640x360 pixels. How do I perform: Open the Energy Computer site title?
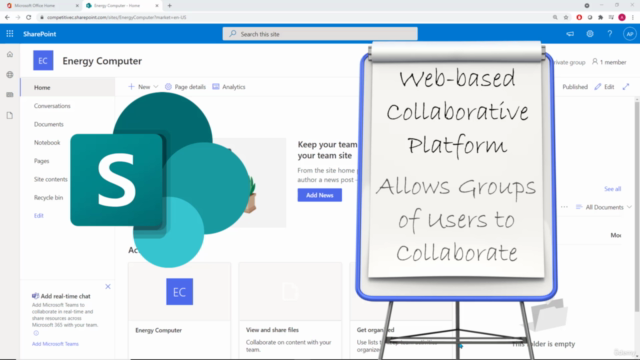tap(102, 61)
